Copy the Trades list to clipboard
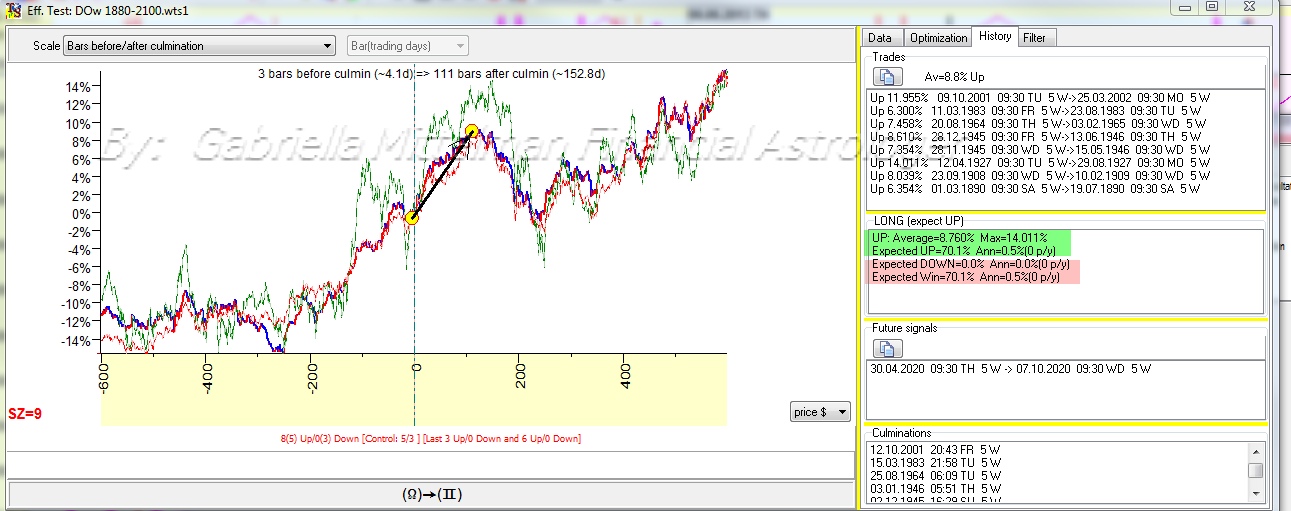The height and width of the screenshot is (511, 1291). 888,76
